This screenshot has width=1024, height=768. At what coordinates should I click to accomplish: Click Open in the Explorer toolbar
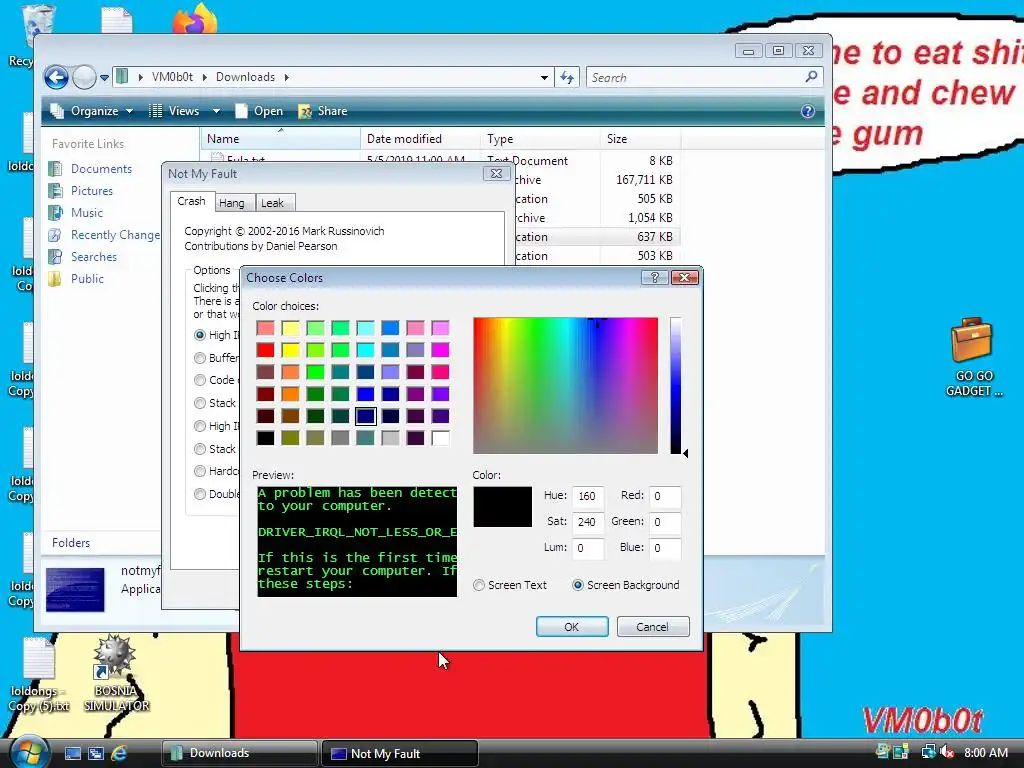pyautogui.click(x=259, y=111)
